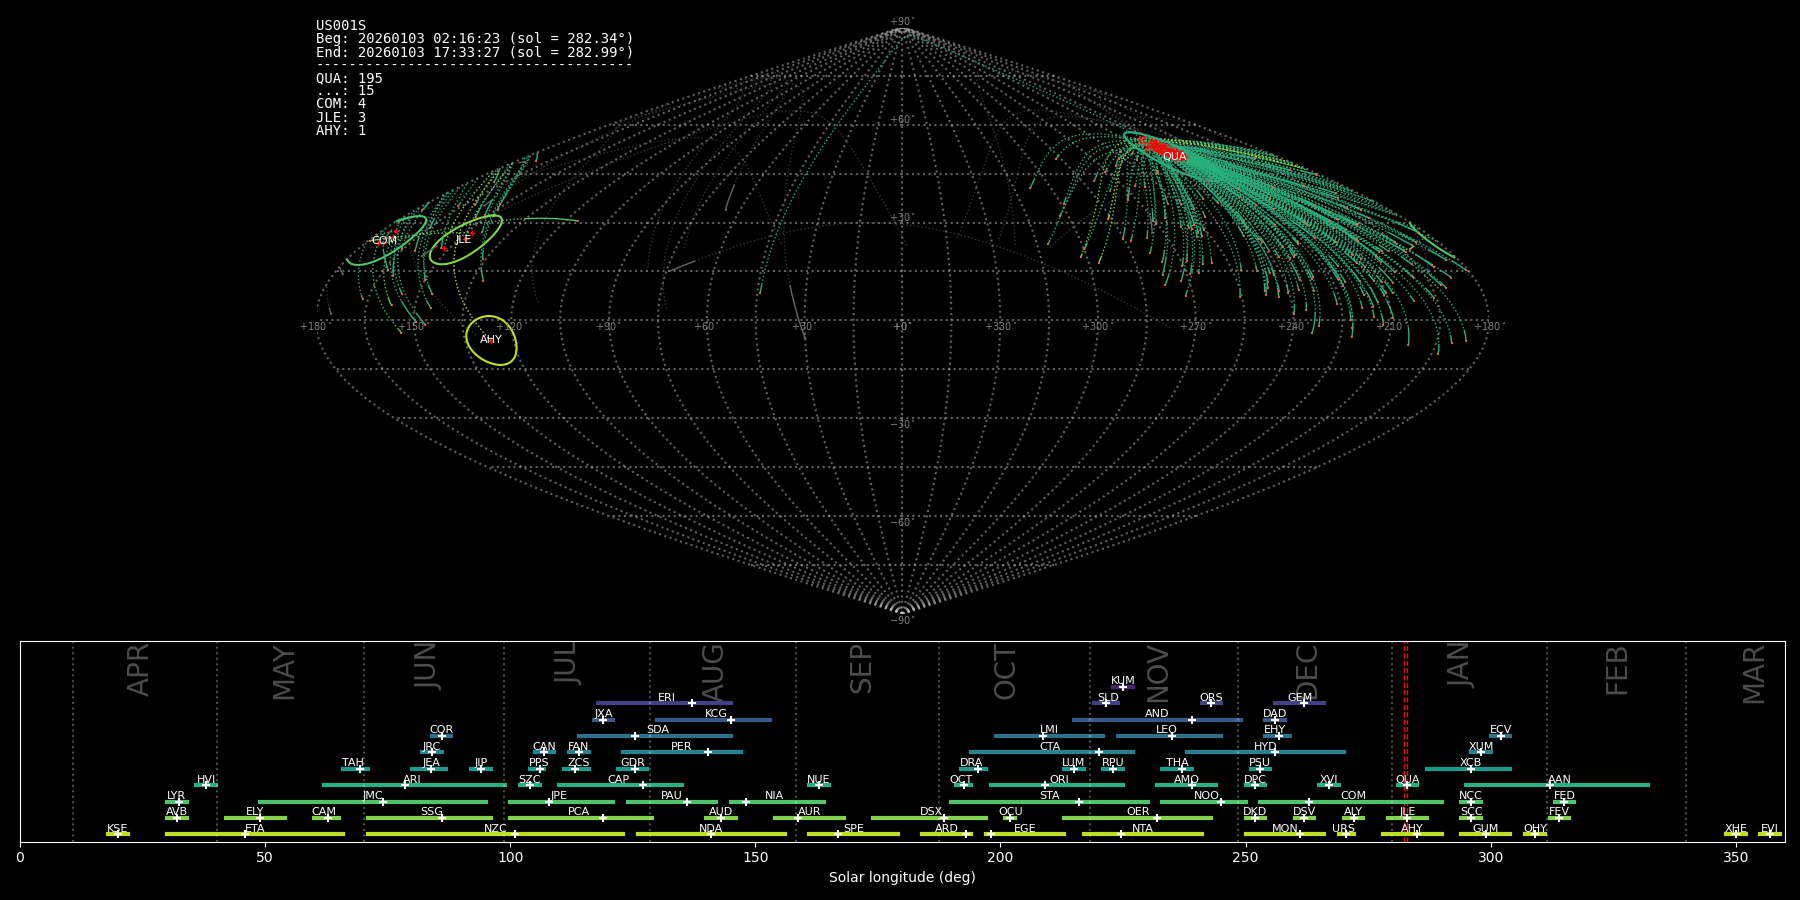This screenshot has width=1800, height=900.
Task: Click the ECV shower label in the timeline
Action: pyautogui.click(x=1500, y=730)
